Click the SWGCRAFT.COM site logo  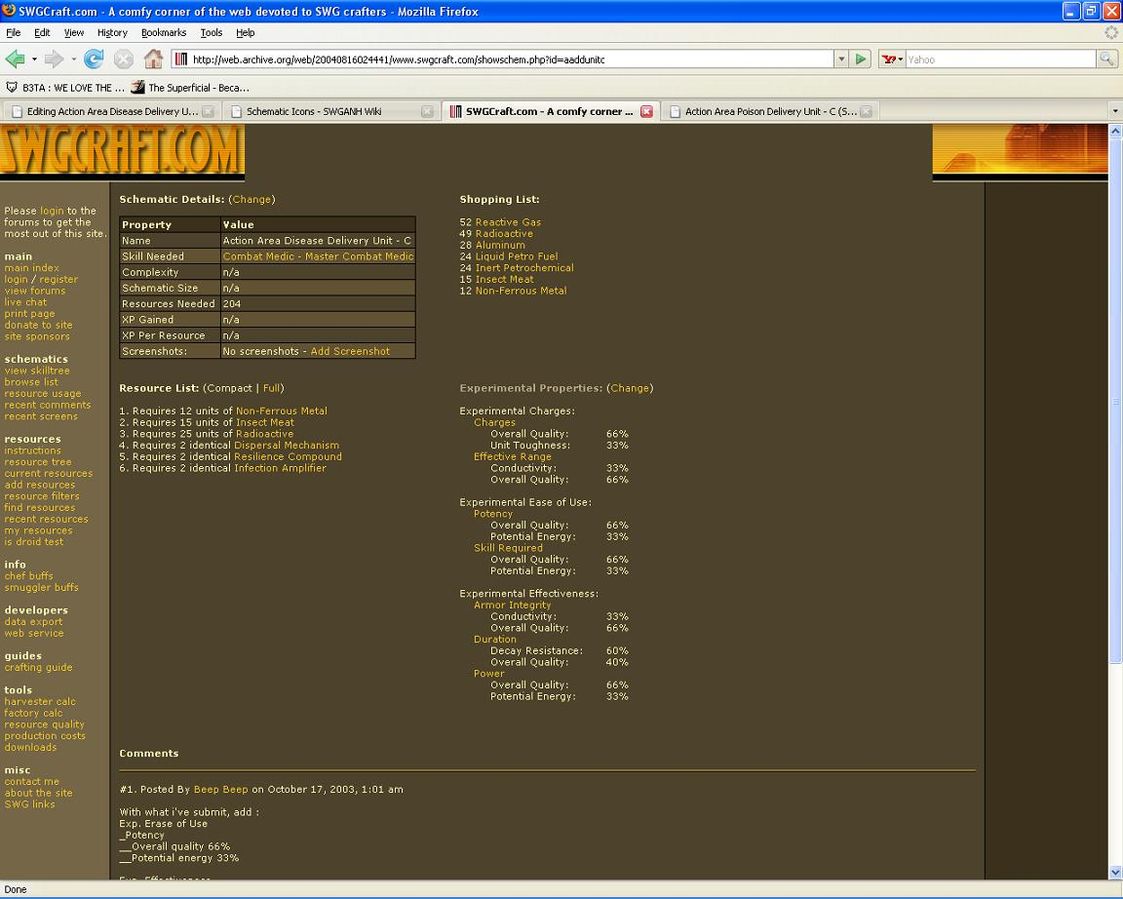pyautogui.click(x=122, y=151)
